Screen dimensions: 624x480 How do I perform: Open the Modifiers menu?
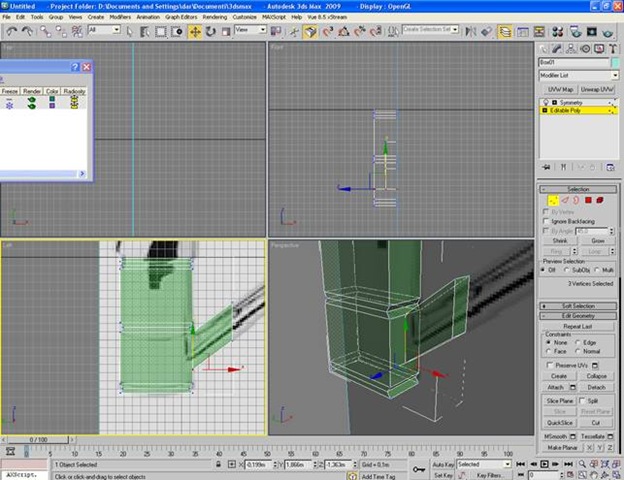pos(120,17)
